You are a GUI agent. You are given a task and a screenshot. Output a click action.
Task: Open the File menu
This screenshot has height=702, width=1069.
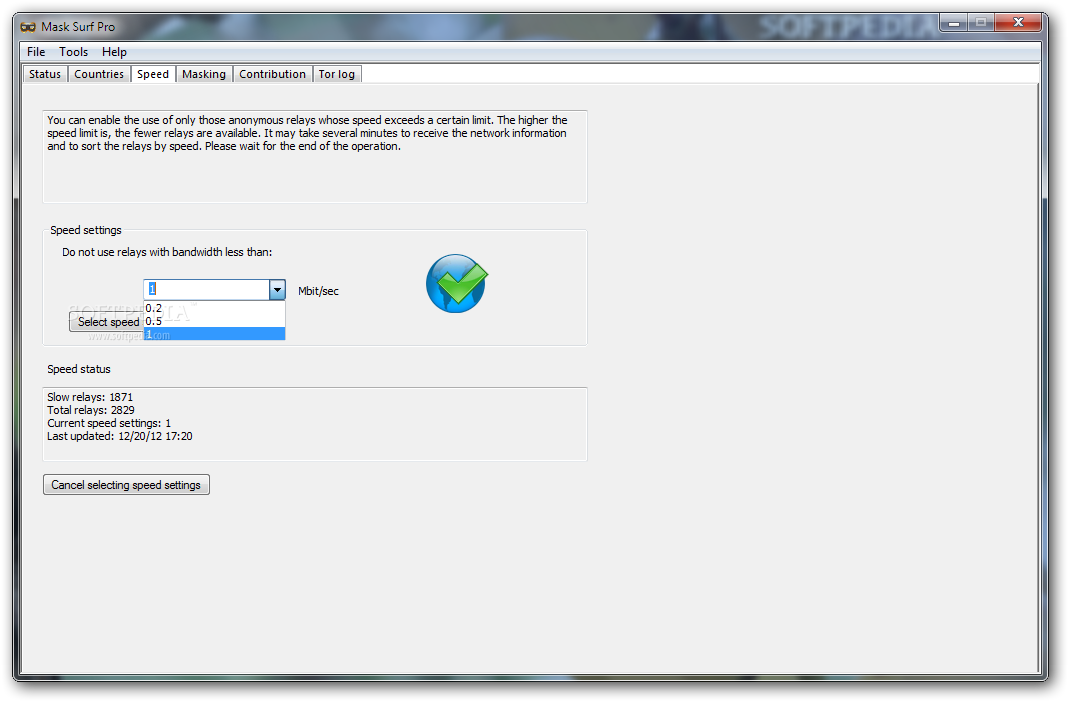[35, 52]
